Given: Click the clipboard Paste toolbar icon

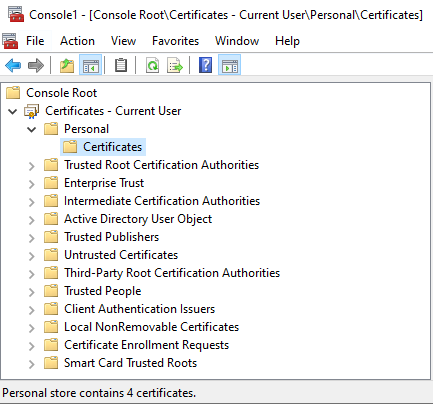Looking at the screenshot, I should pyautogui.click(x=121, y=65).
